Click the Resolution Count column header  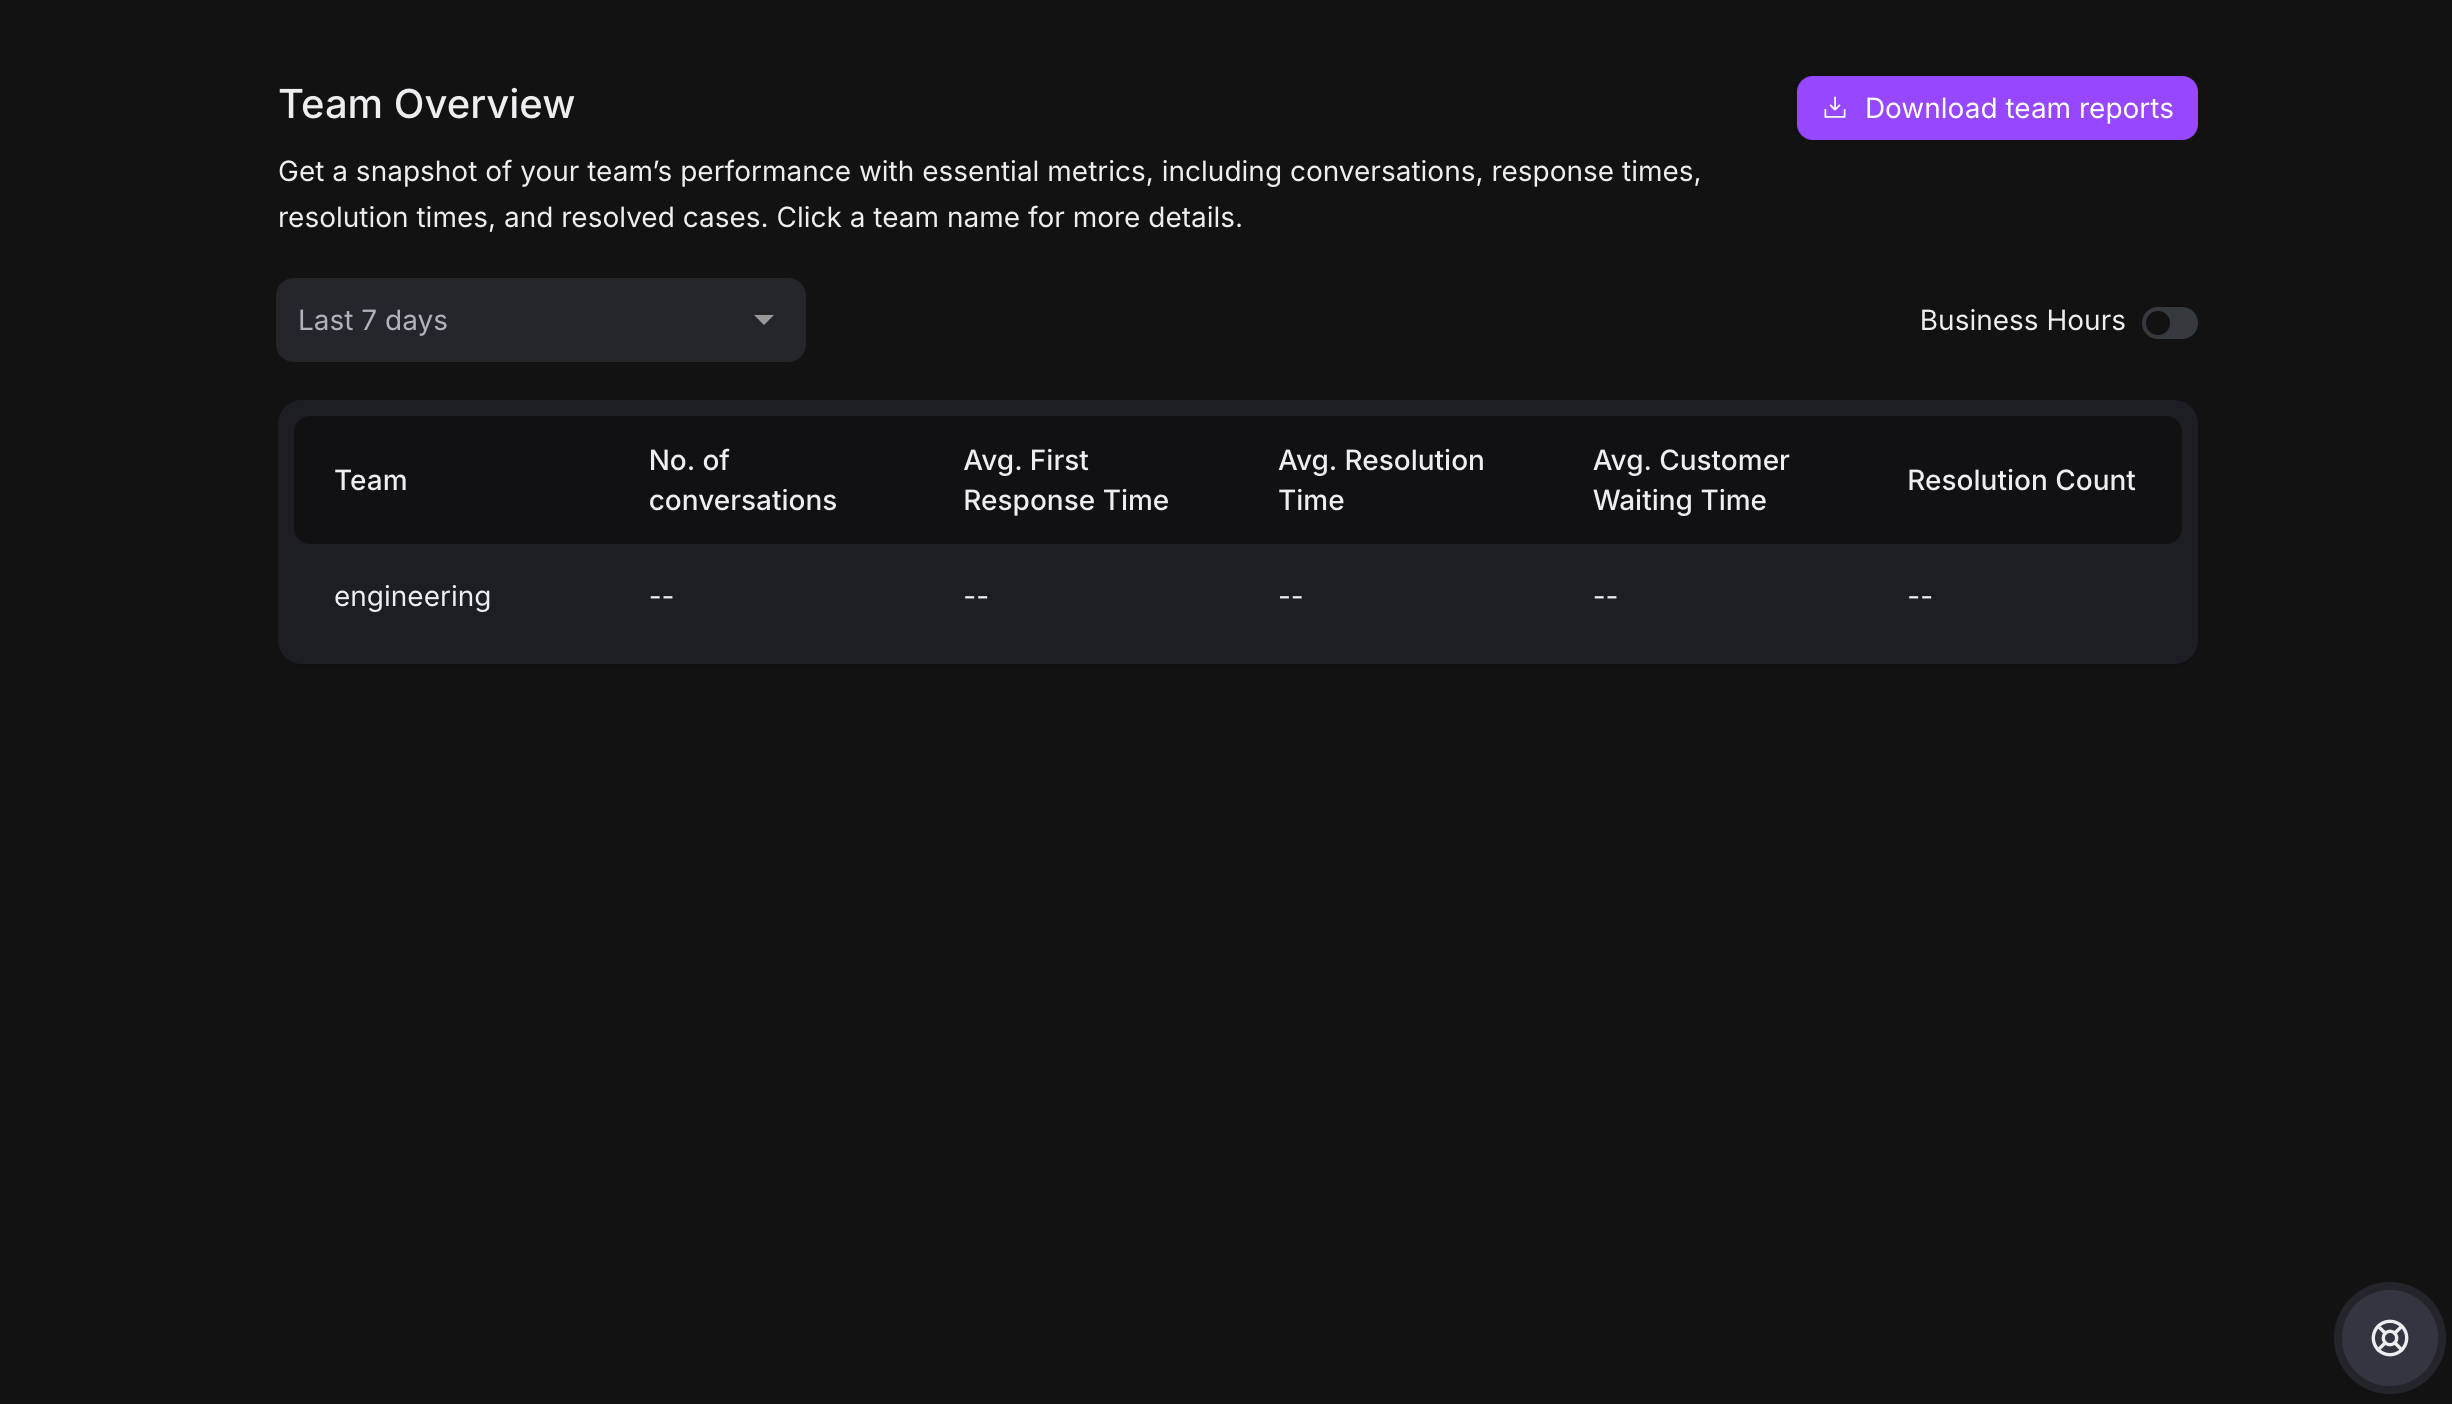(2020, 480)
